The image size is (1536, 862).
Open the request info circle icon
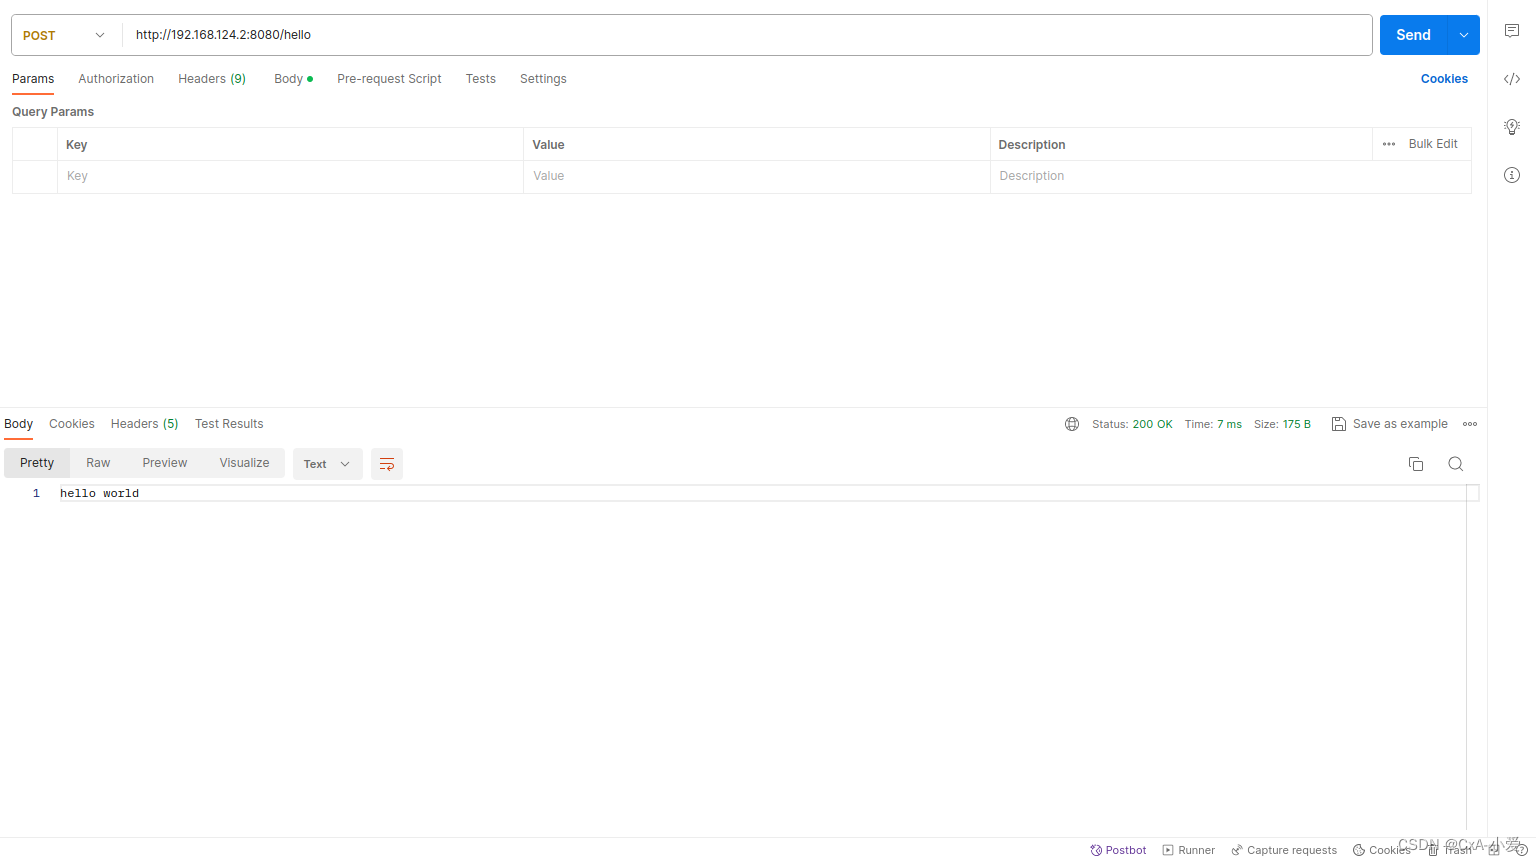[x=1512, y=175]
